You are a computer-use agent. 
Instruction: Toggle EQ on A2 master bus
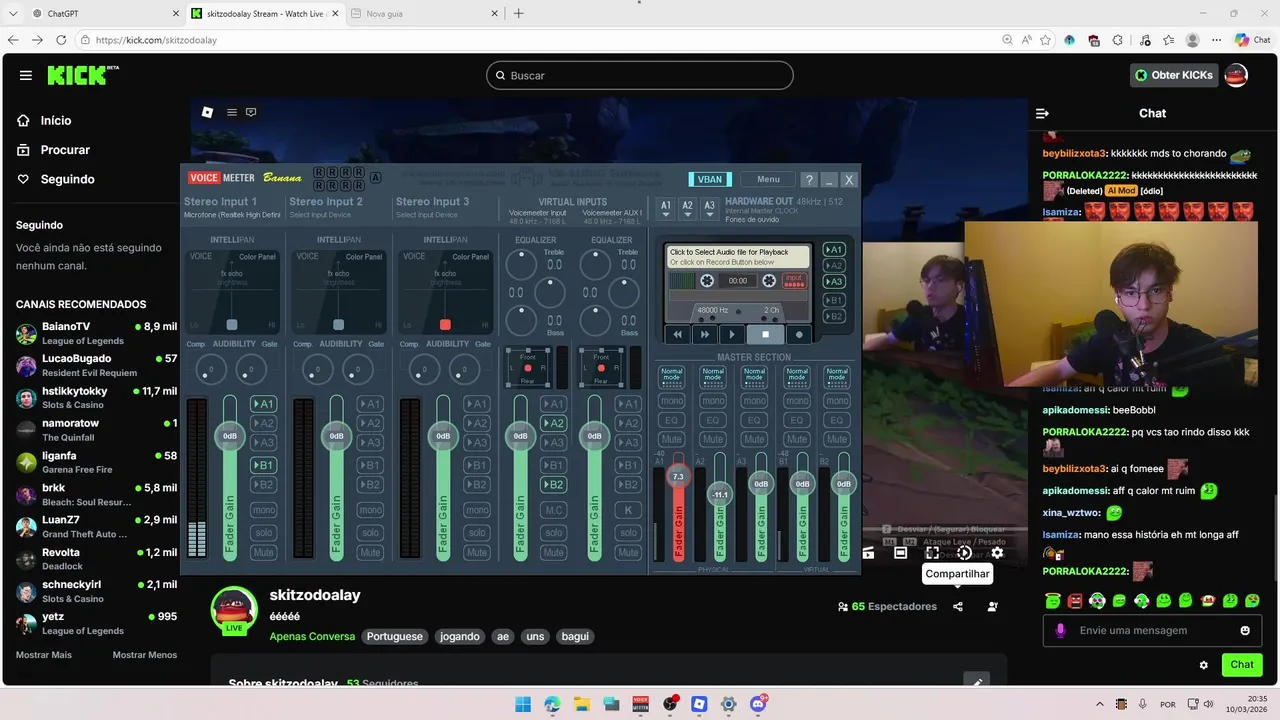[x=713, y=420]
